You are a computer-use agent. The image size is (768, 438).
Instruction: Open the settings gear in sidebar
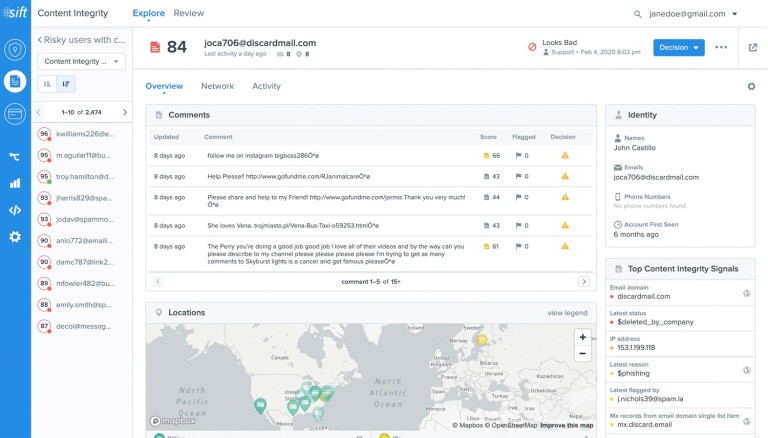tap(15, 237)
